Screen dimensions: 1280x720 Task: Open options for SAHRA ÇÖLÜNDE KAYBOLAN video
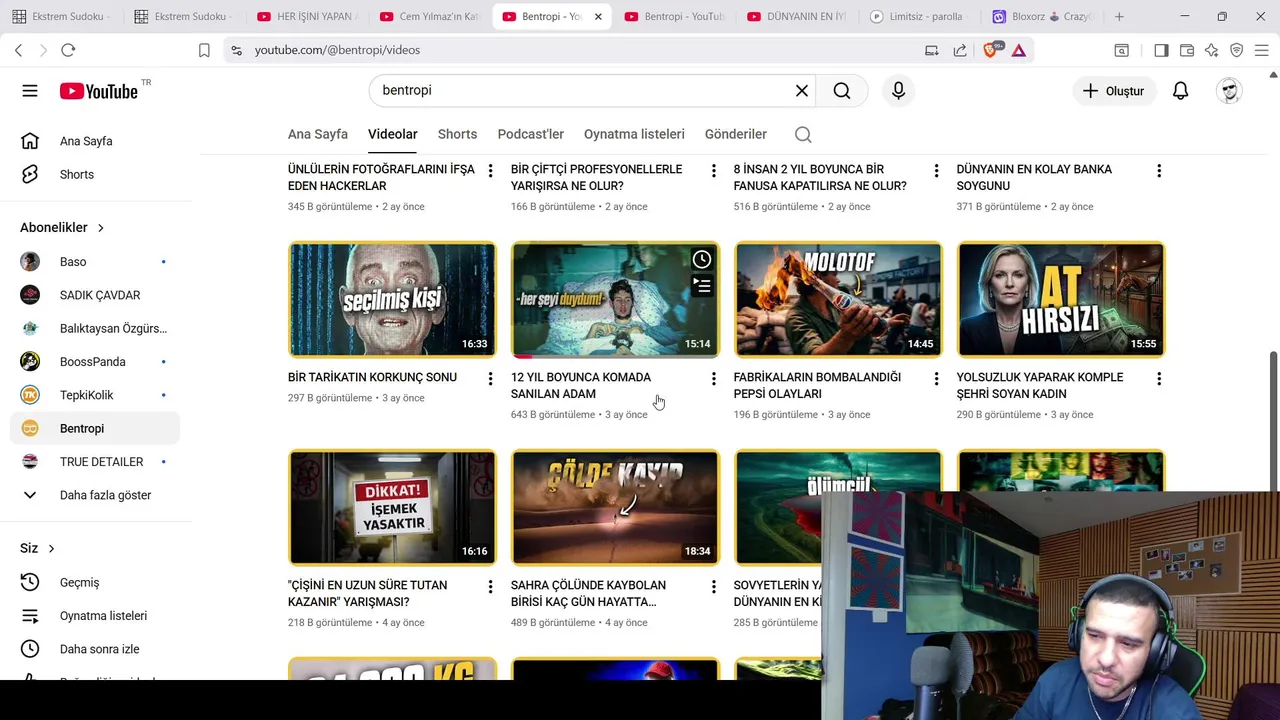click(713, 587)
